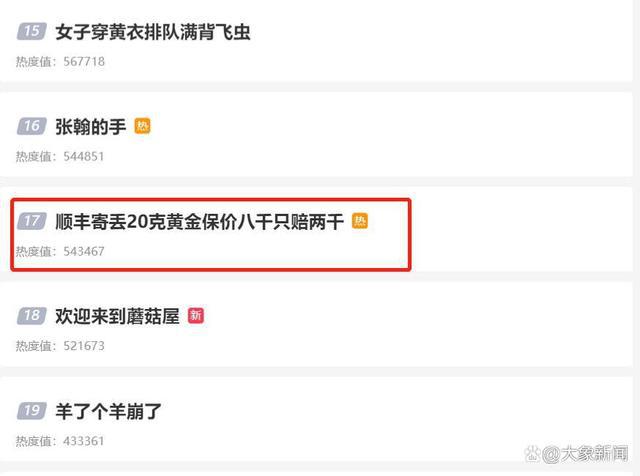Click the rank 16 number badge
This screenshot has width=640, height=476.
click(31, 126)
